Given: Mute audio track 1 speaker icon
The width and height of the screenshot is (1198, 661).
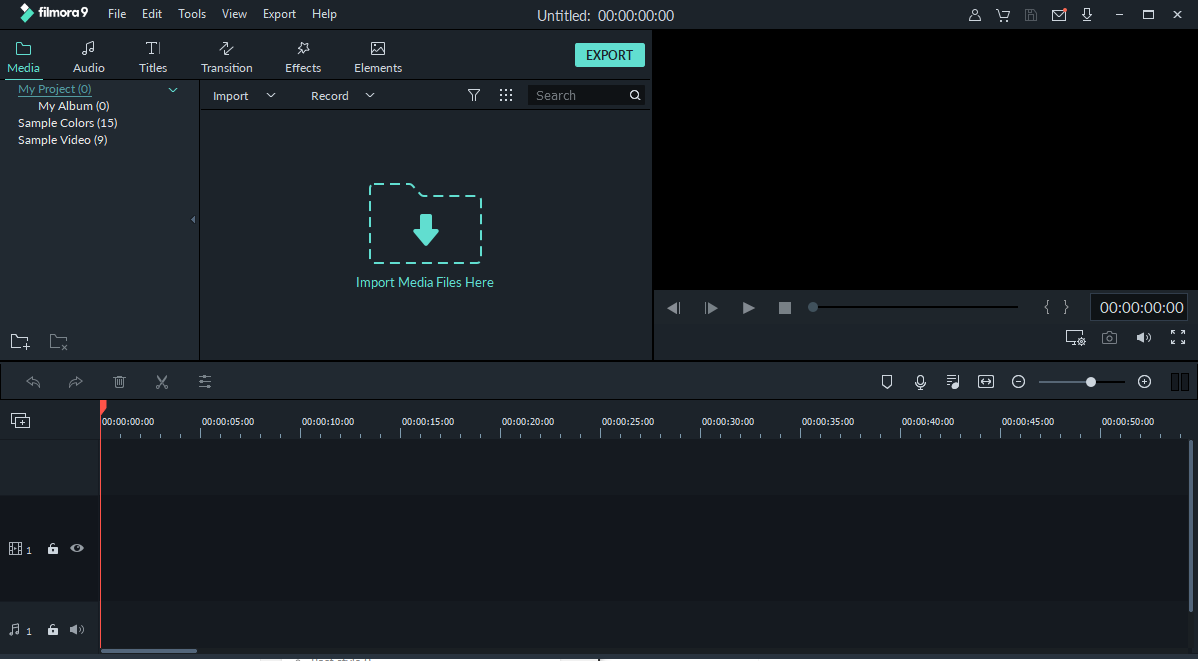Looking at the screenshot, I should 76,630.
